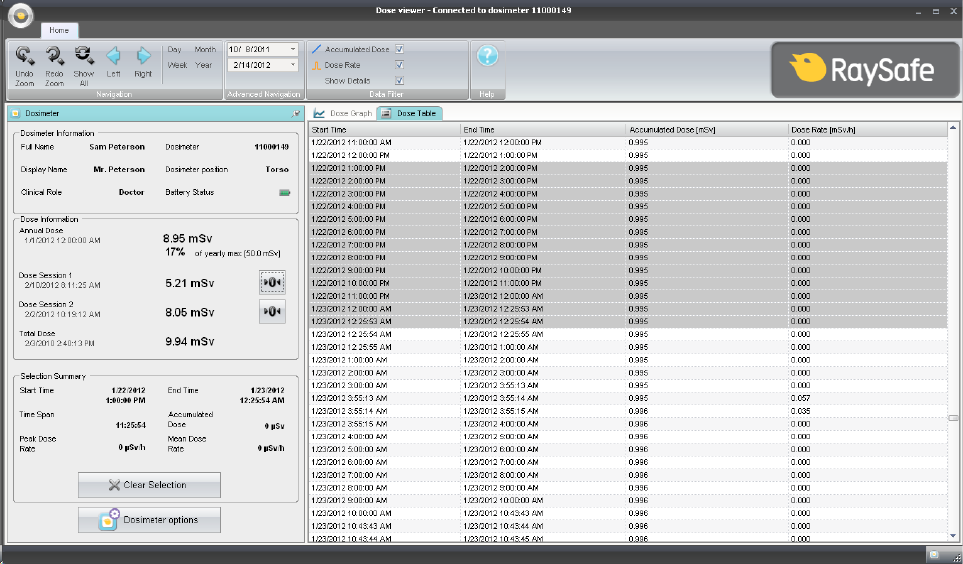Click the Clear Selection button
The image size is (963, 564).
(149, 485)
